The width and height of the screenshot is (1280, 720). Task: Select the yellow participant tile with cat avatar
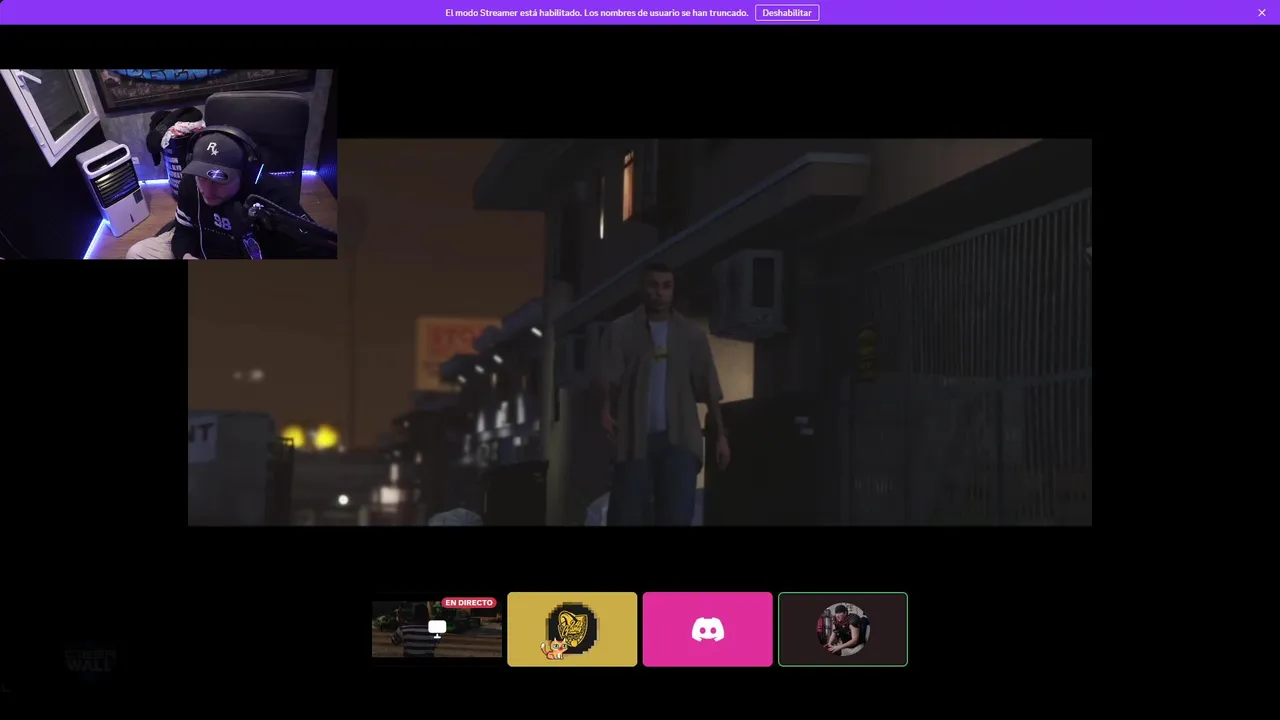point(572,629)
